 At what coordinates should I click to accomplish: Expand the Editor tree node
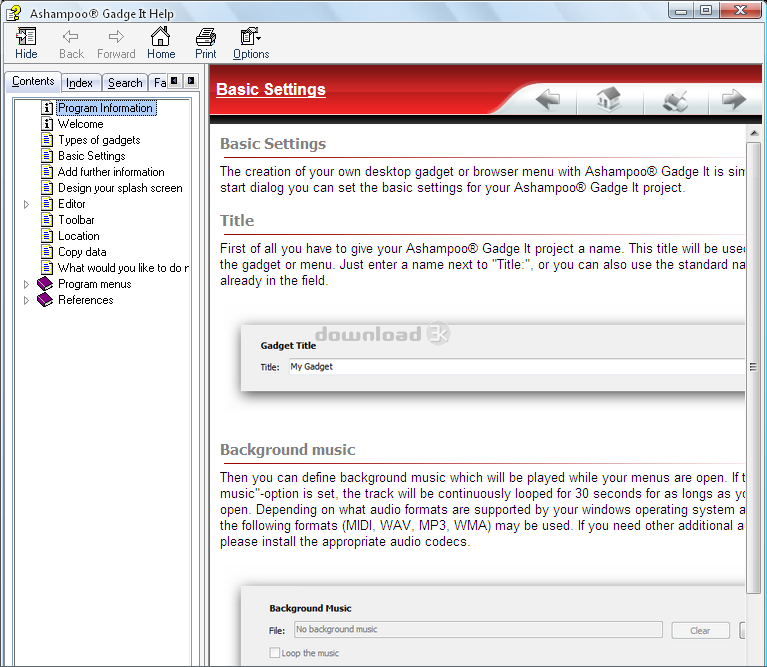coord(26,204)
